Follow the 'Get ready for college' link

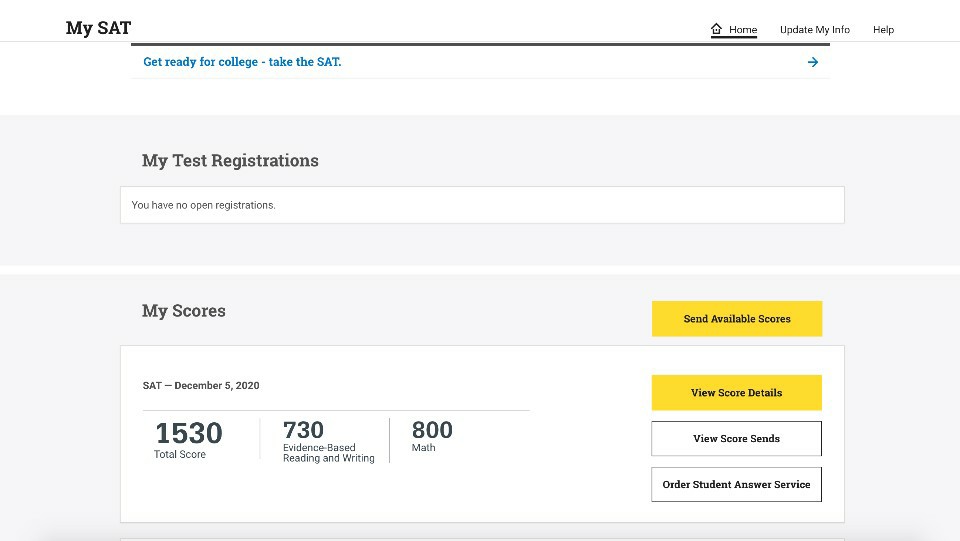click(x=242, y=62)
